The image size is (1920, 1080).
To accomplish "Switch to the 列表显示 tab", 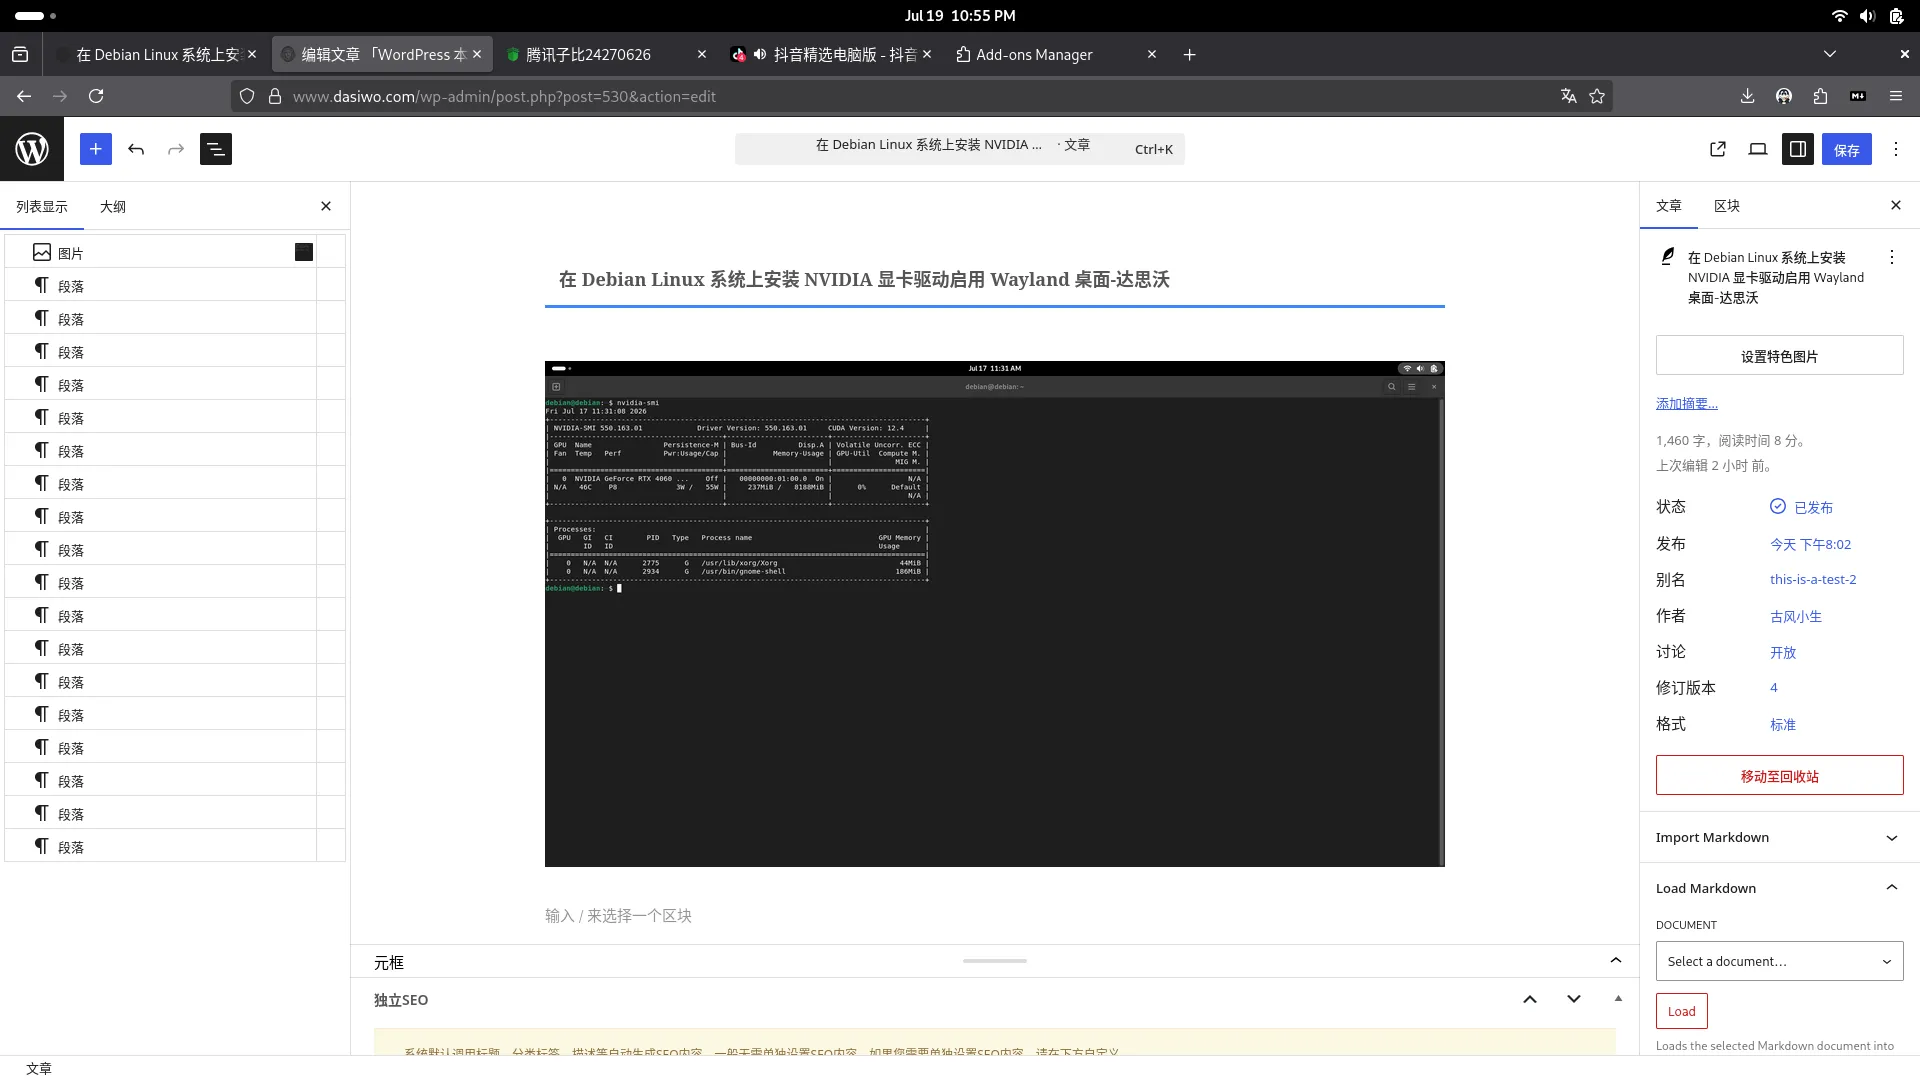I will pyautogui.click(x=42, y=206).
